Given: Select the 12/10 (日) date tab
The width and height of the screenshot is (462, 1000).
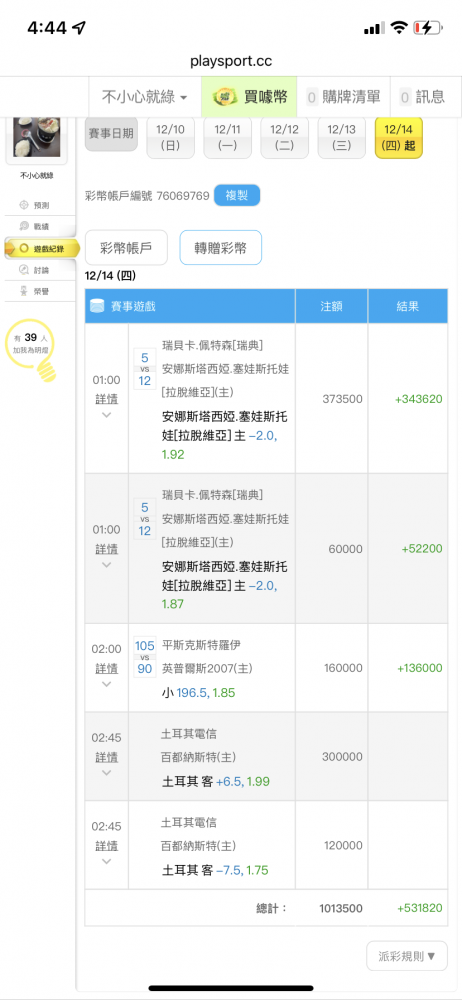Looking at the screenshot, I should [x=170, y=137].
